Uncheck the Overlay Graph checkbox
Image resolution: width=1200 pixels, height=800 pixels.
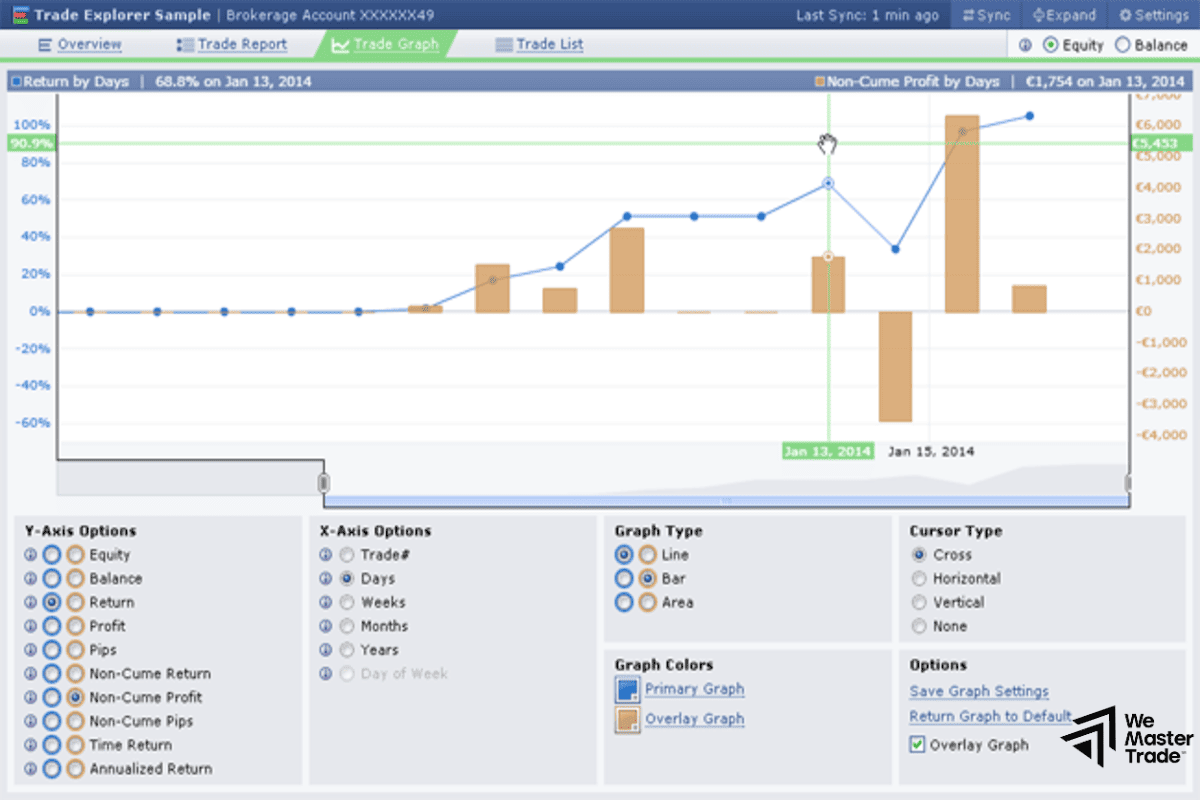pos(917,745)
